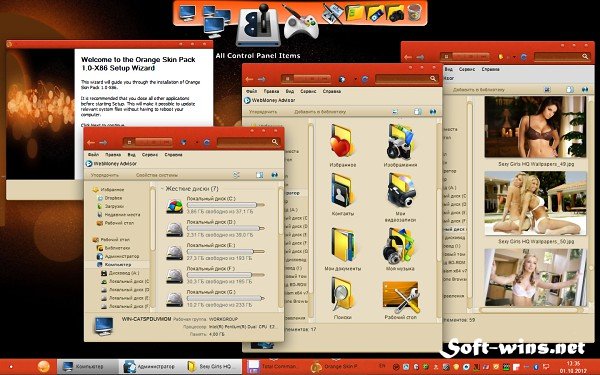Click search field in Компьютер window

[248, 142]
